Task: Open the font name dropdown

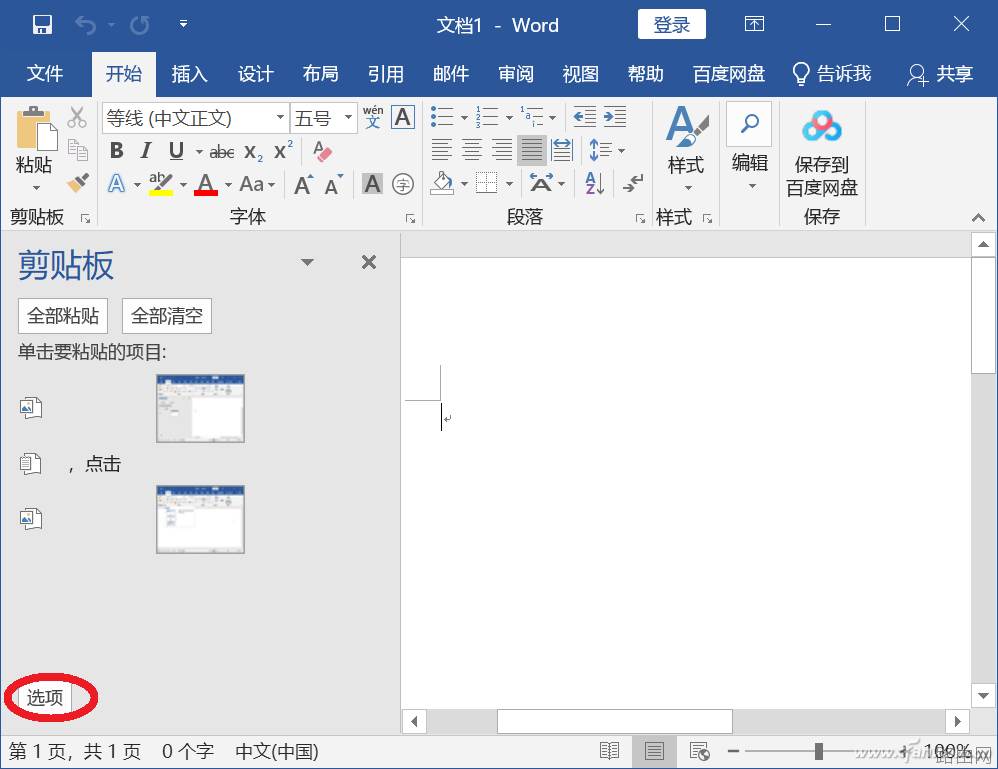Action: 280,117
